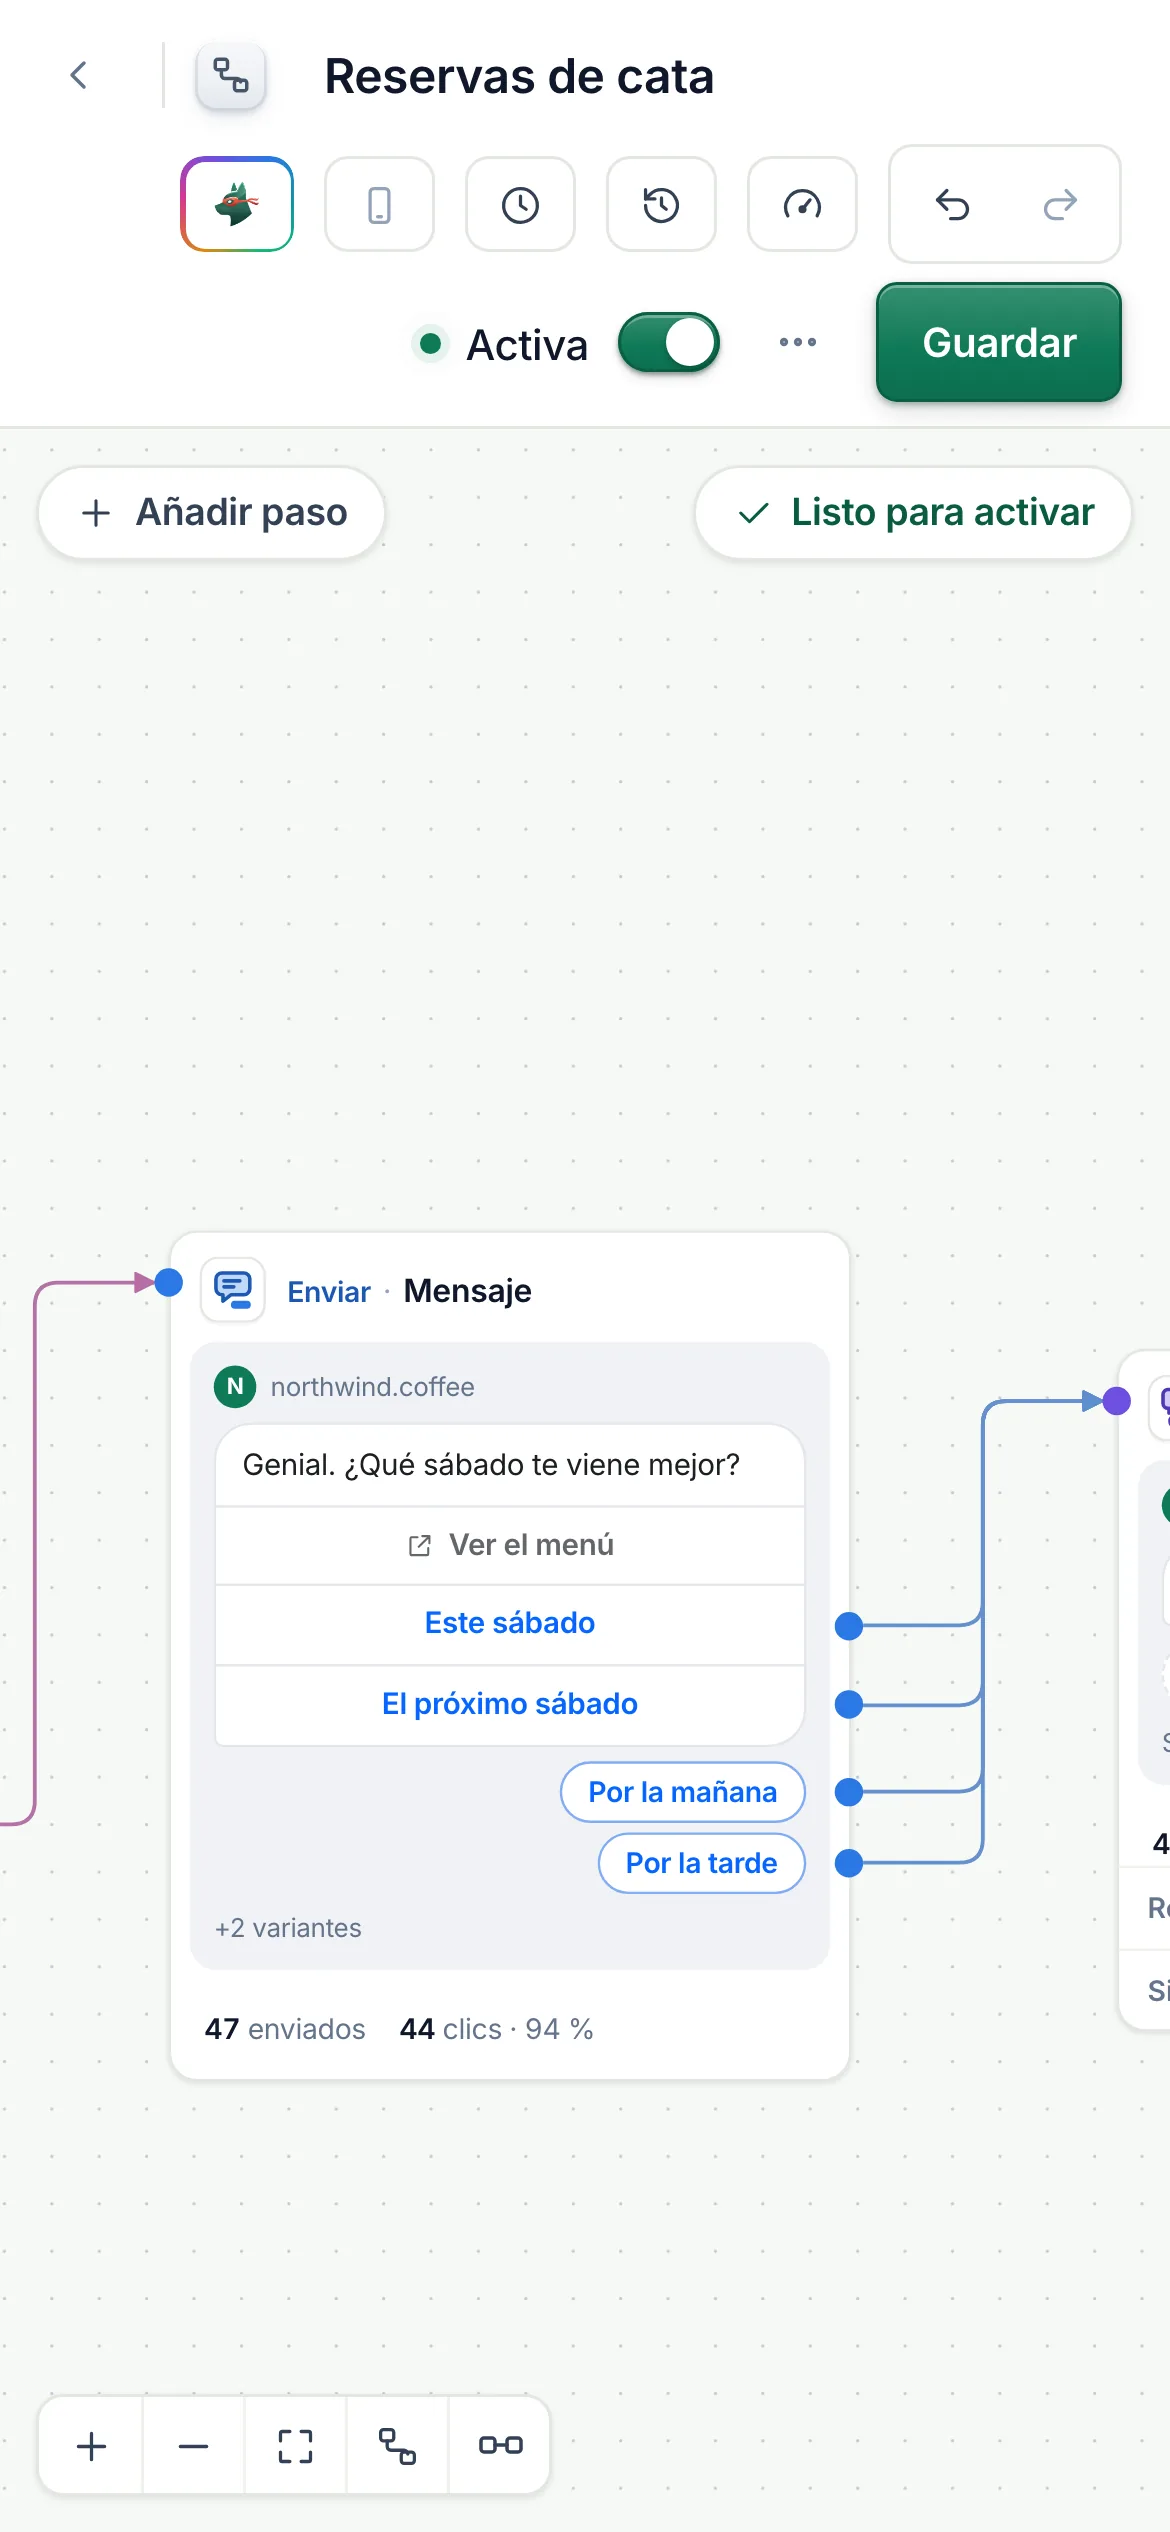Click the Ver el menú link button
Screen dimensions: 1170x2532
[x=510, y=1545]
